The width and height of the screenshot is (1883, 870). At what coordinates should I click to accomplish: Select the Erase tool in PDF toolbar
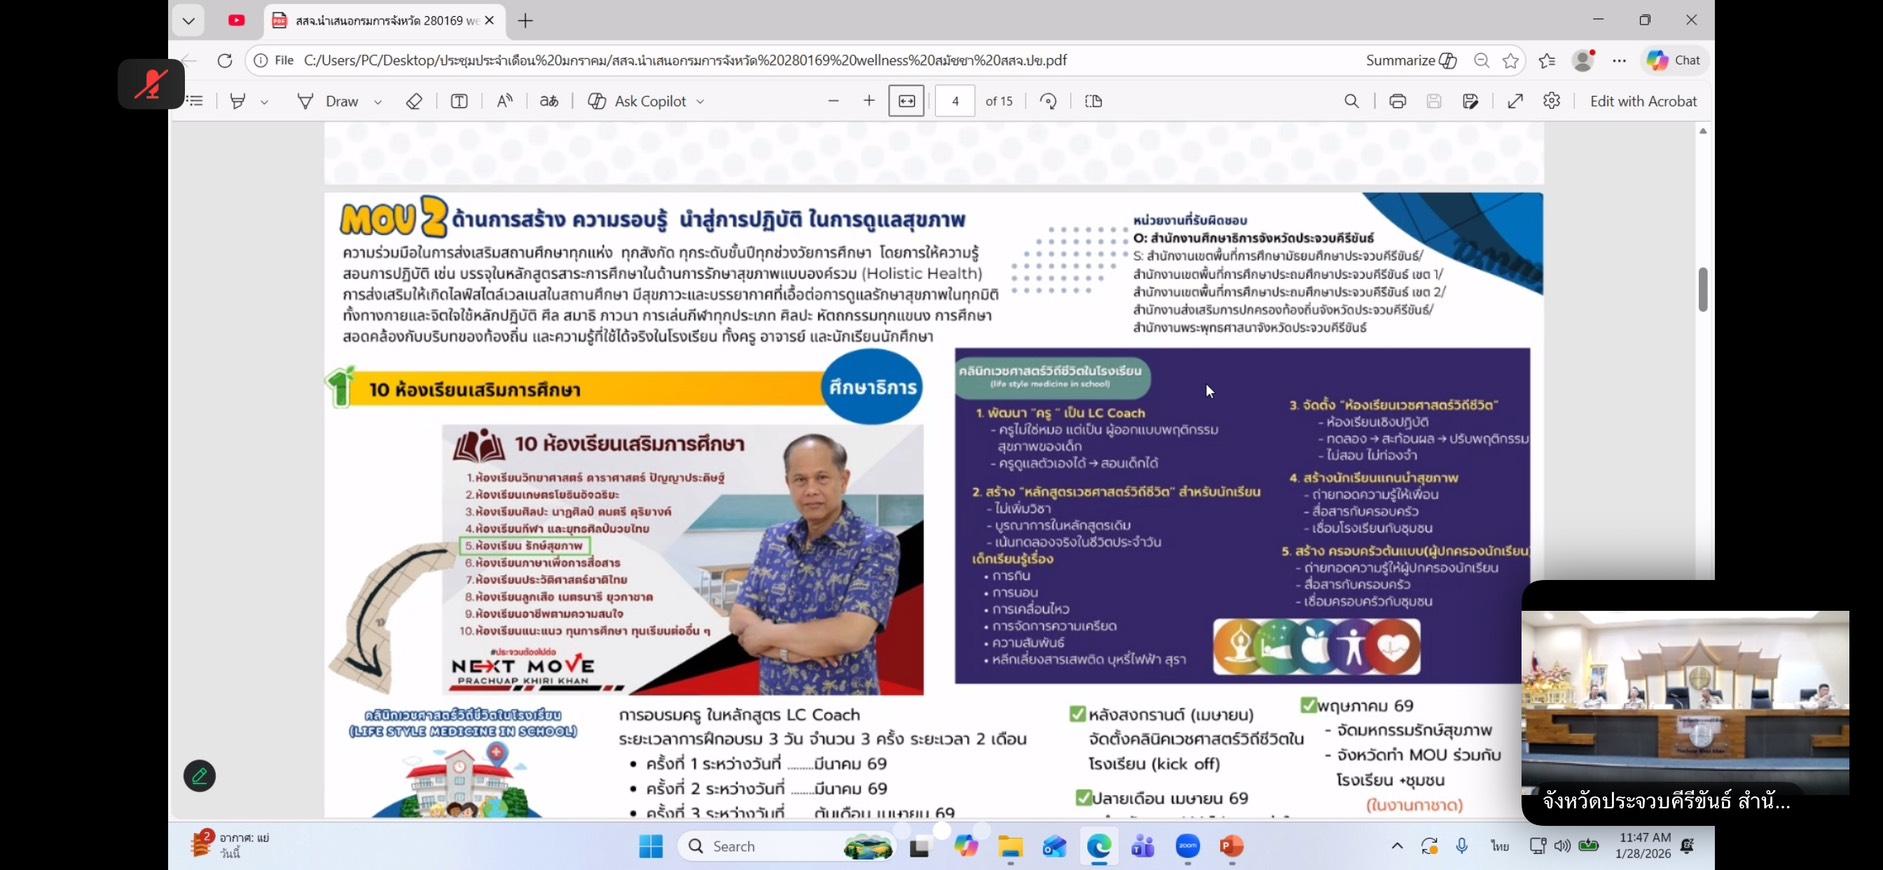point(414,101)
